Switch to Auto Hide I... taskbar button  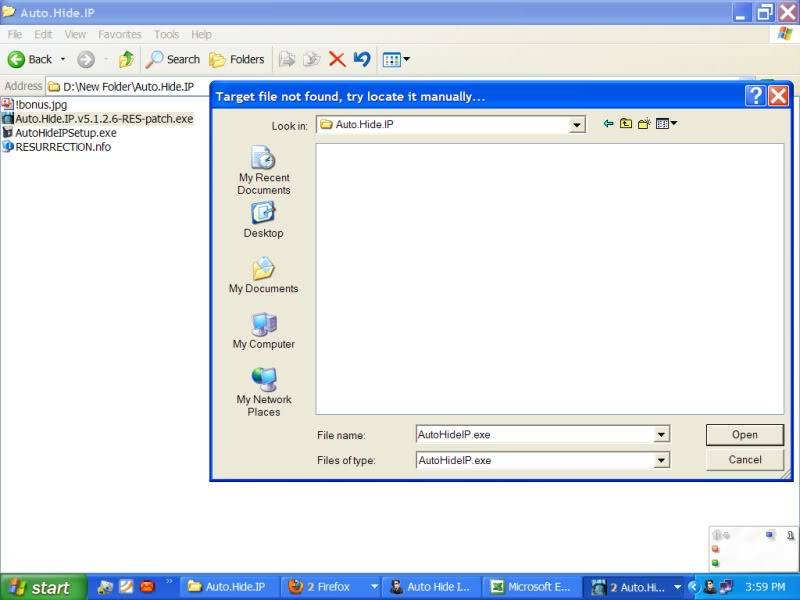[433, 587]
